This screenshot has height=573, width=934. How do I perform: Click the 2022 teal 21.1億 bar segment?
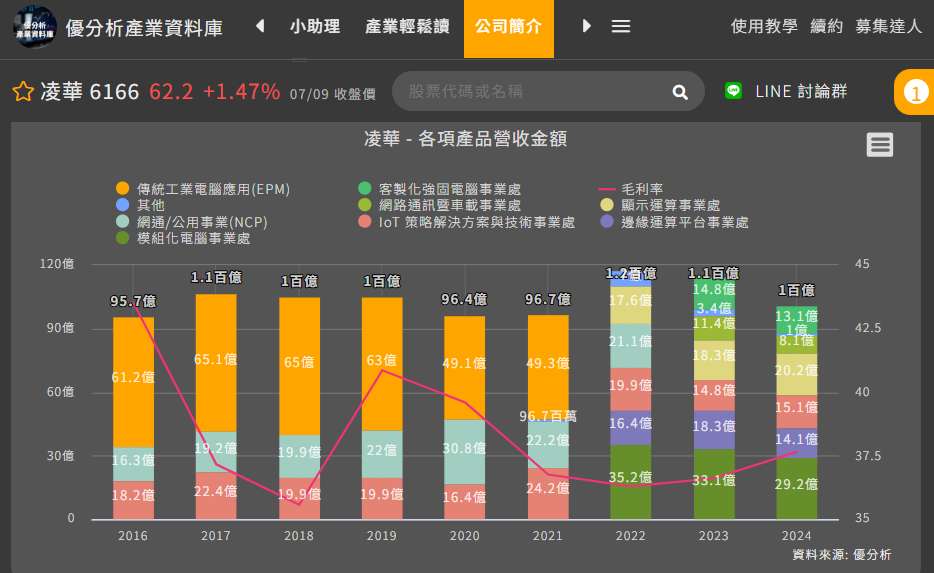[x=631, y=346]
